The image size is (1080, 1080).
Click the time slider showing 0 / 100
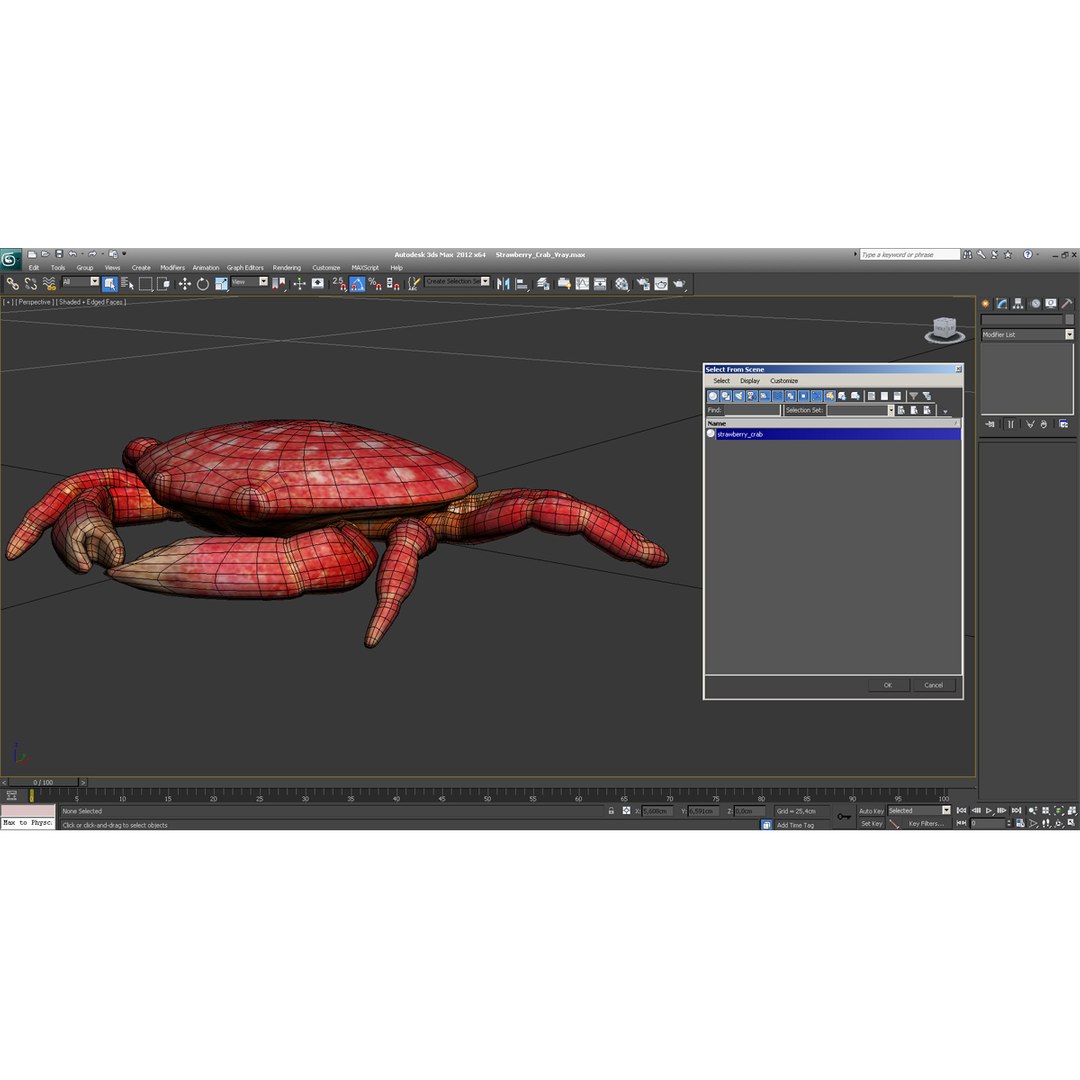43,782
